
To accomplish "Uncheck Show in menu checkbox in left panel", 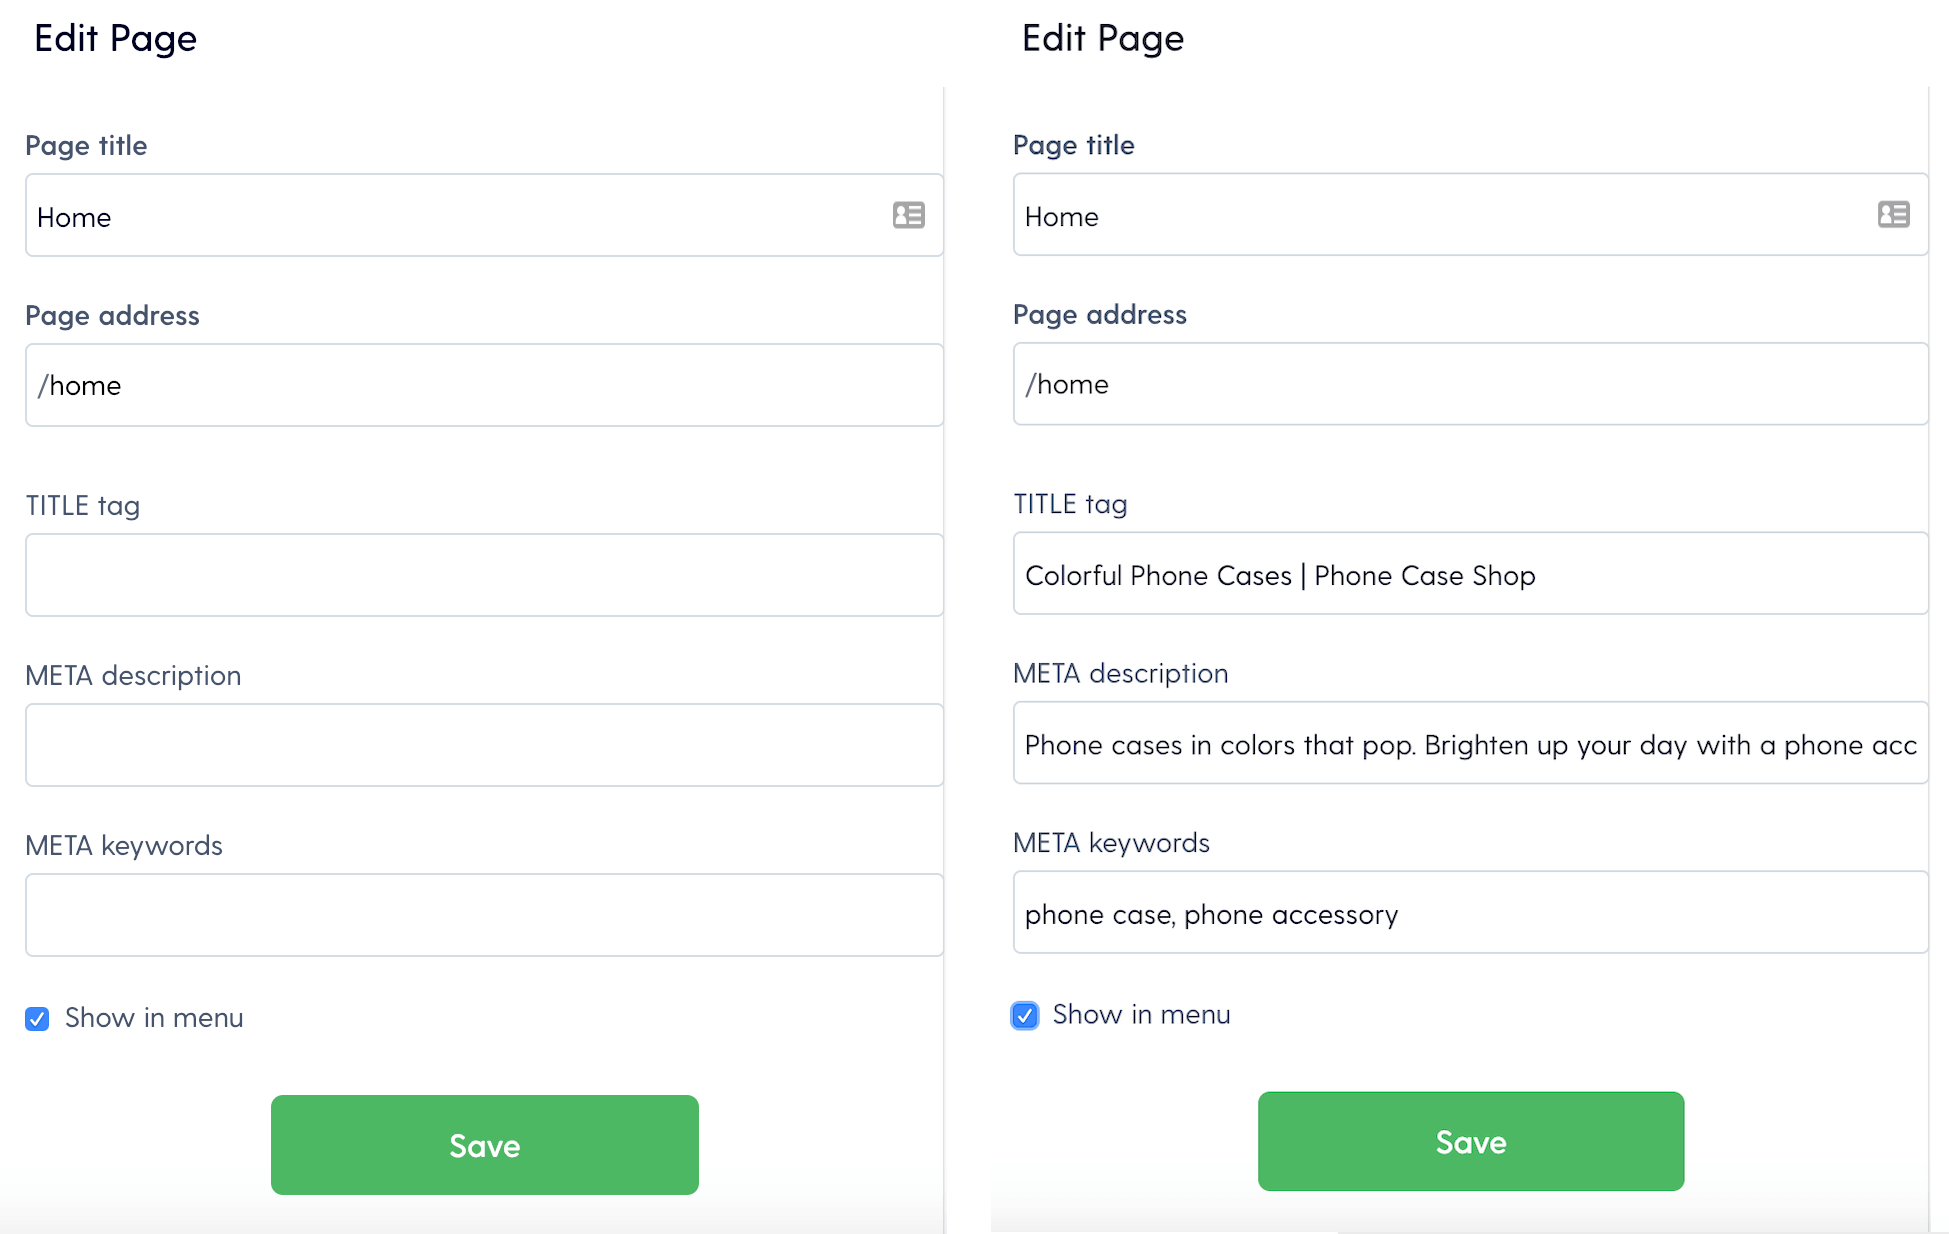I will click(37, 1019).
